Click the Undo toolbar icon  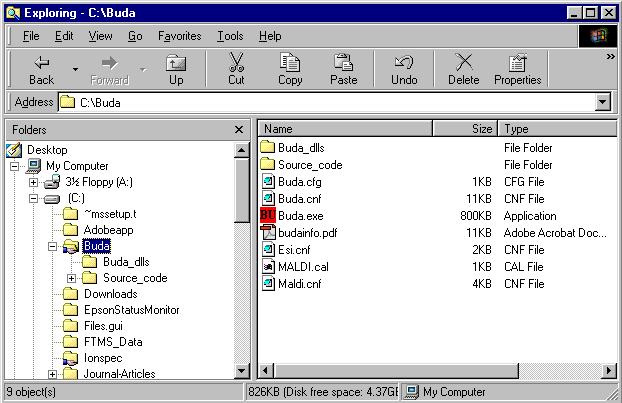point(404,63)
